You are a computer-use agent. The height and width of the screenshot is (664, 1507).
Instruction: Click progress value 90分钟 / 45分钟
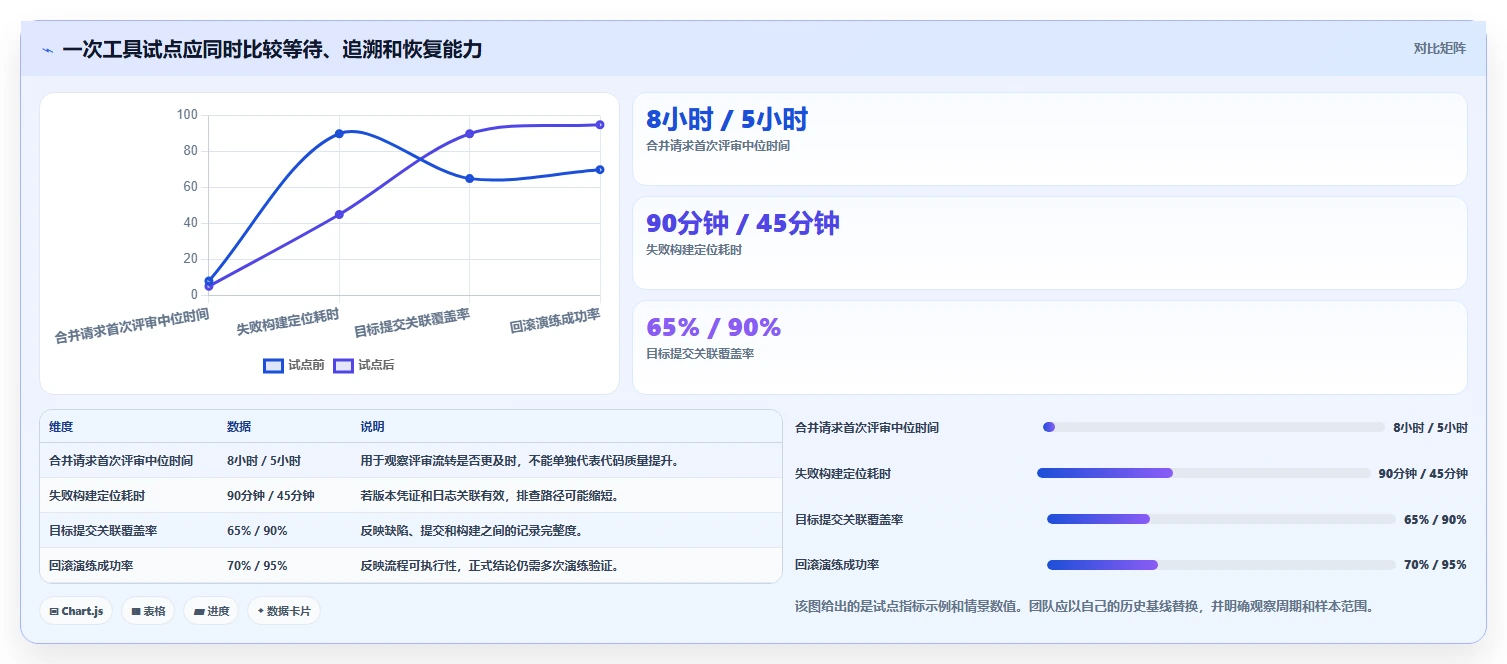coord(1423,474)
